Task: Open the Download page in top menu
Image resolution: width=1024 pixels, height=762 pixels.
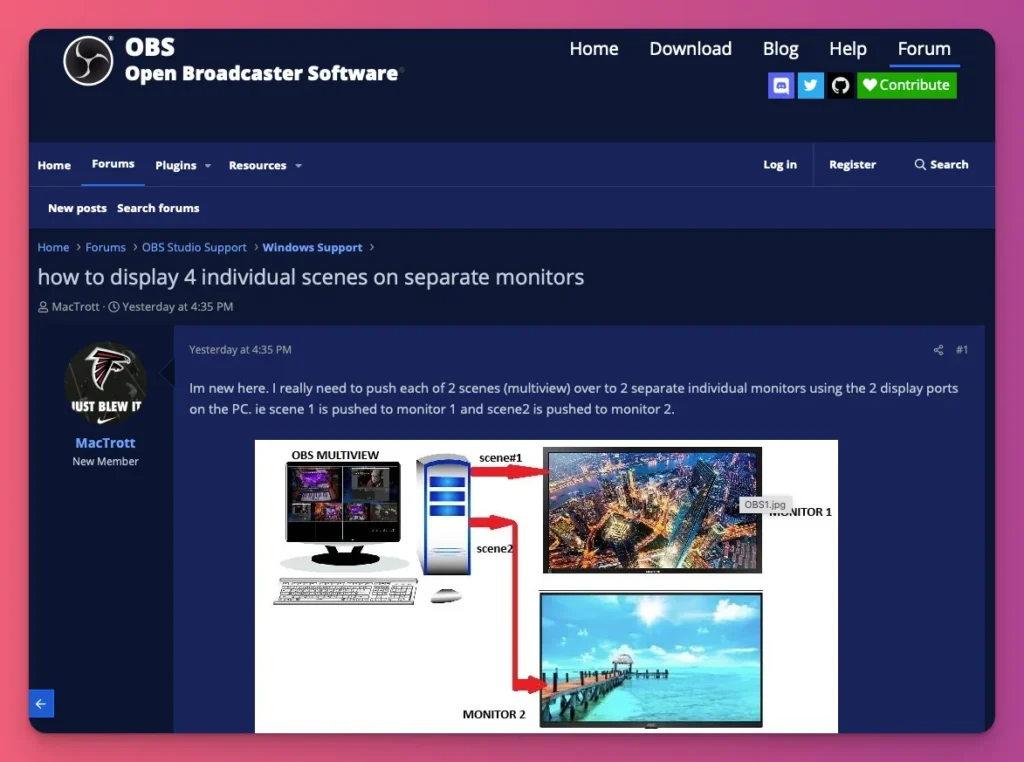Action: coord(690,49)
